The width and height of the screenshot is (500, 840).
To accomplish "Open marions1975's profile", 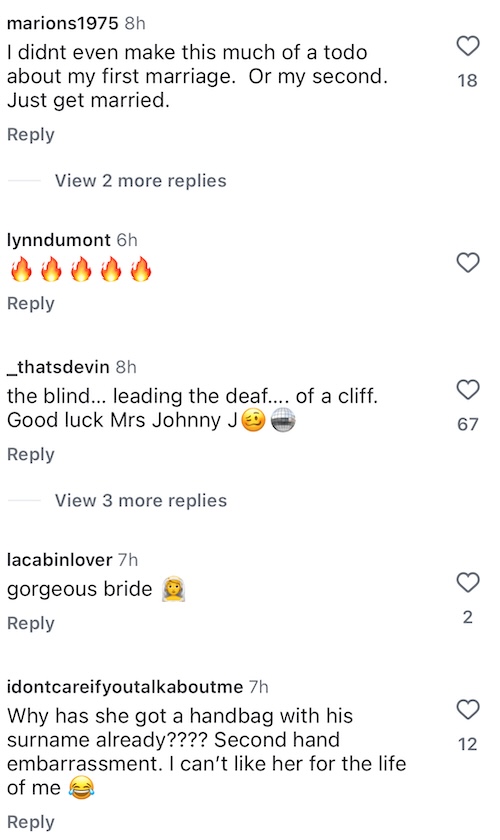I will click(x=62, y=23).
